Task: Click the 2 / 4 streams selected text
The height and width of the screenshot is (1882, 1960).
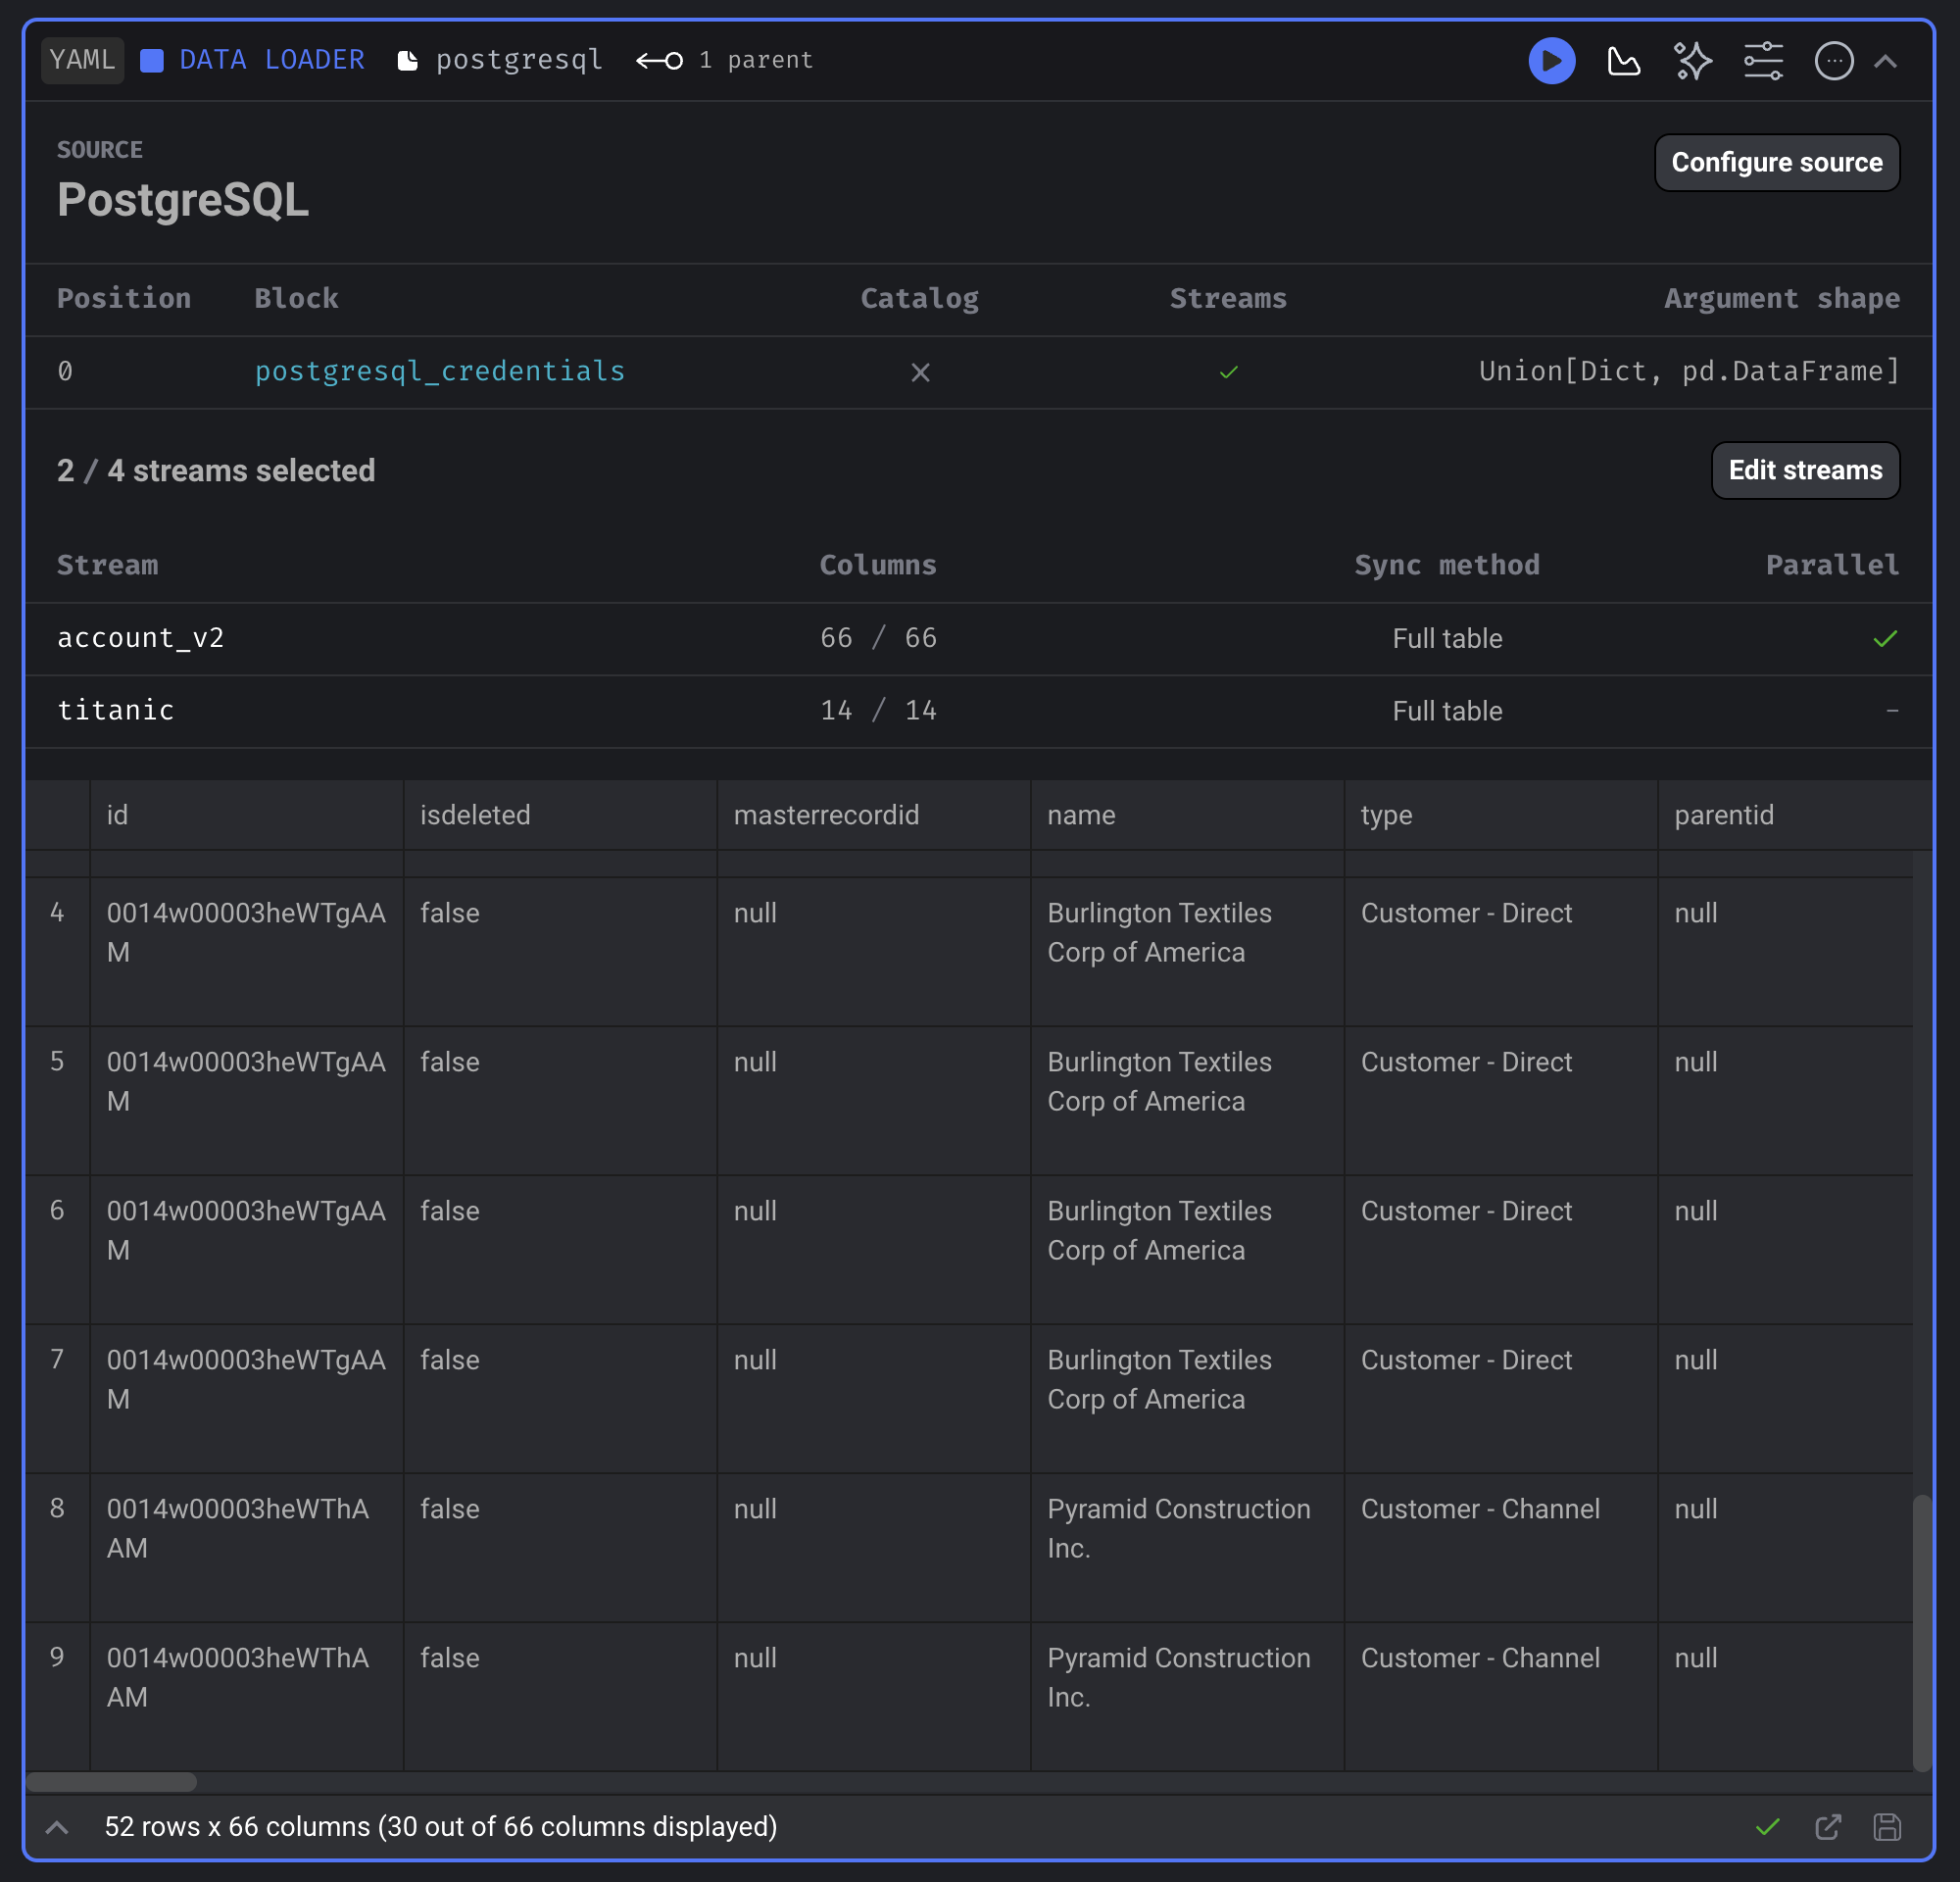Action: point(216,470)
